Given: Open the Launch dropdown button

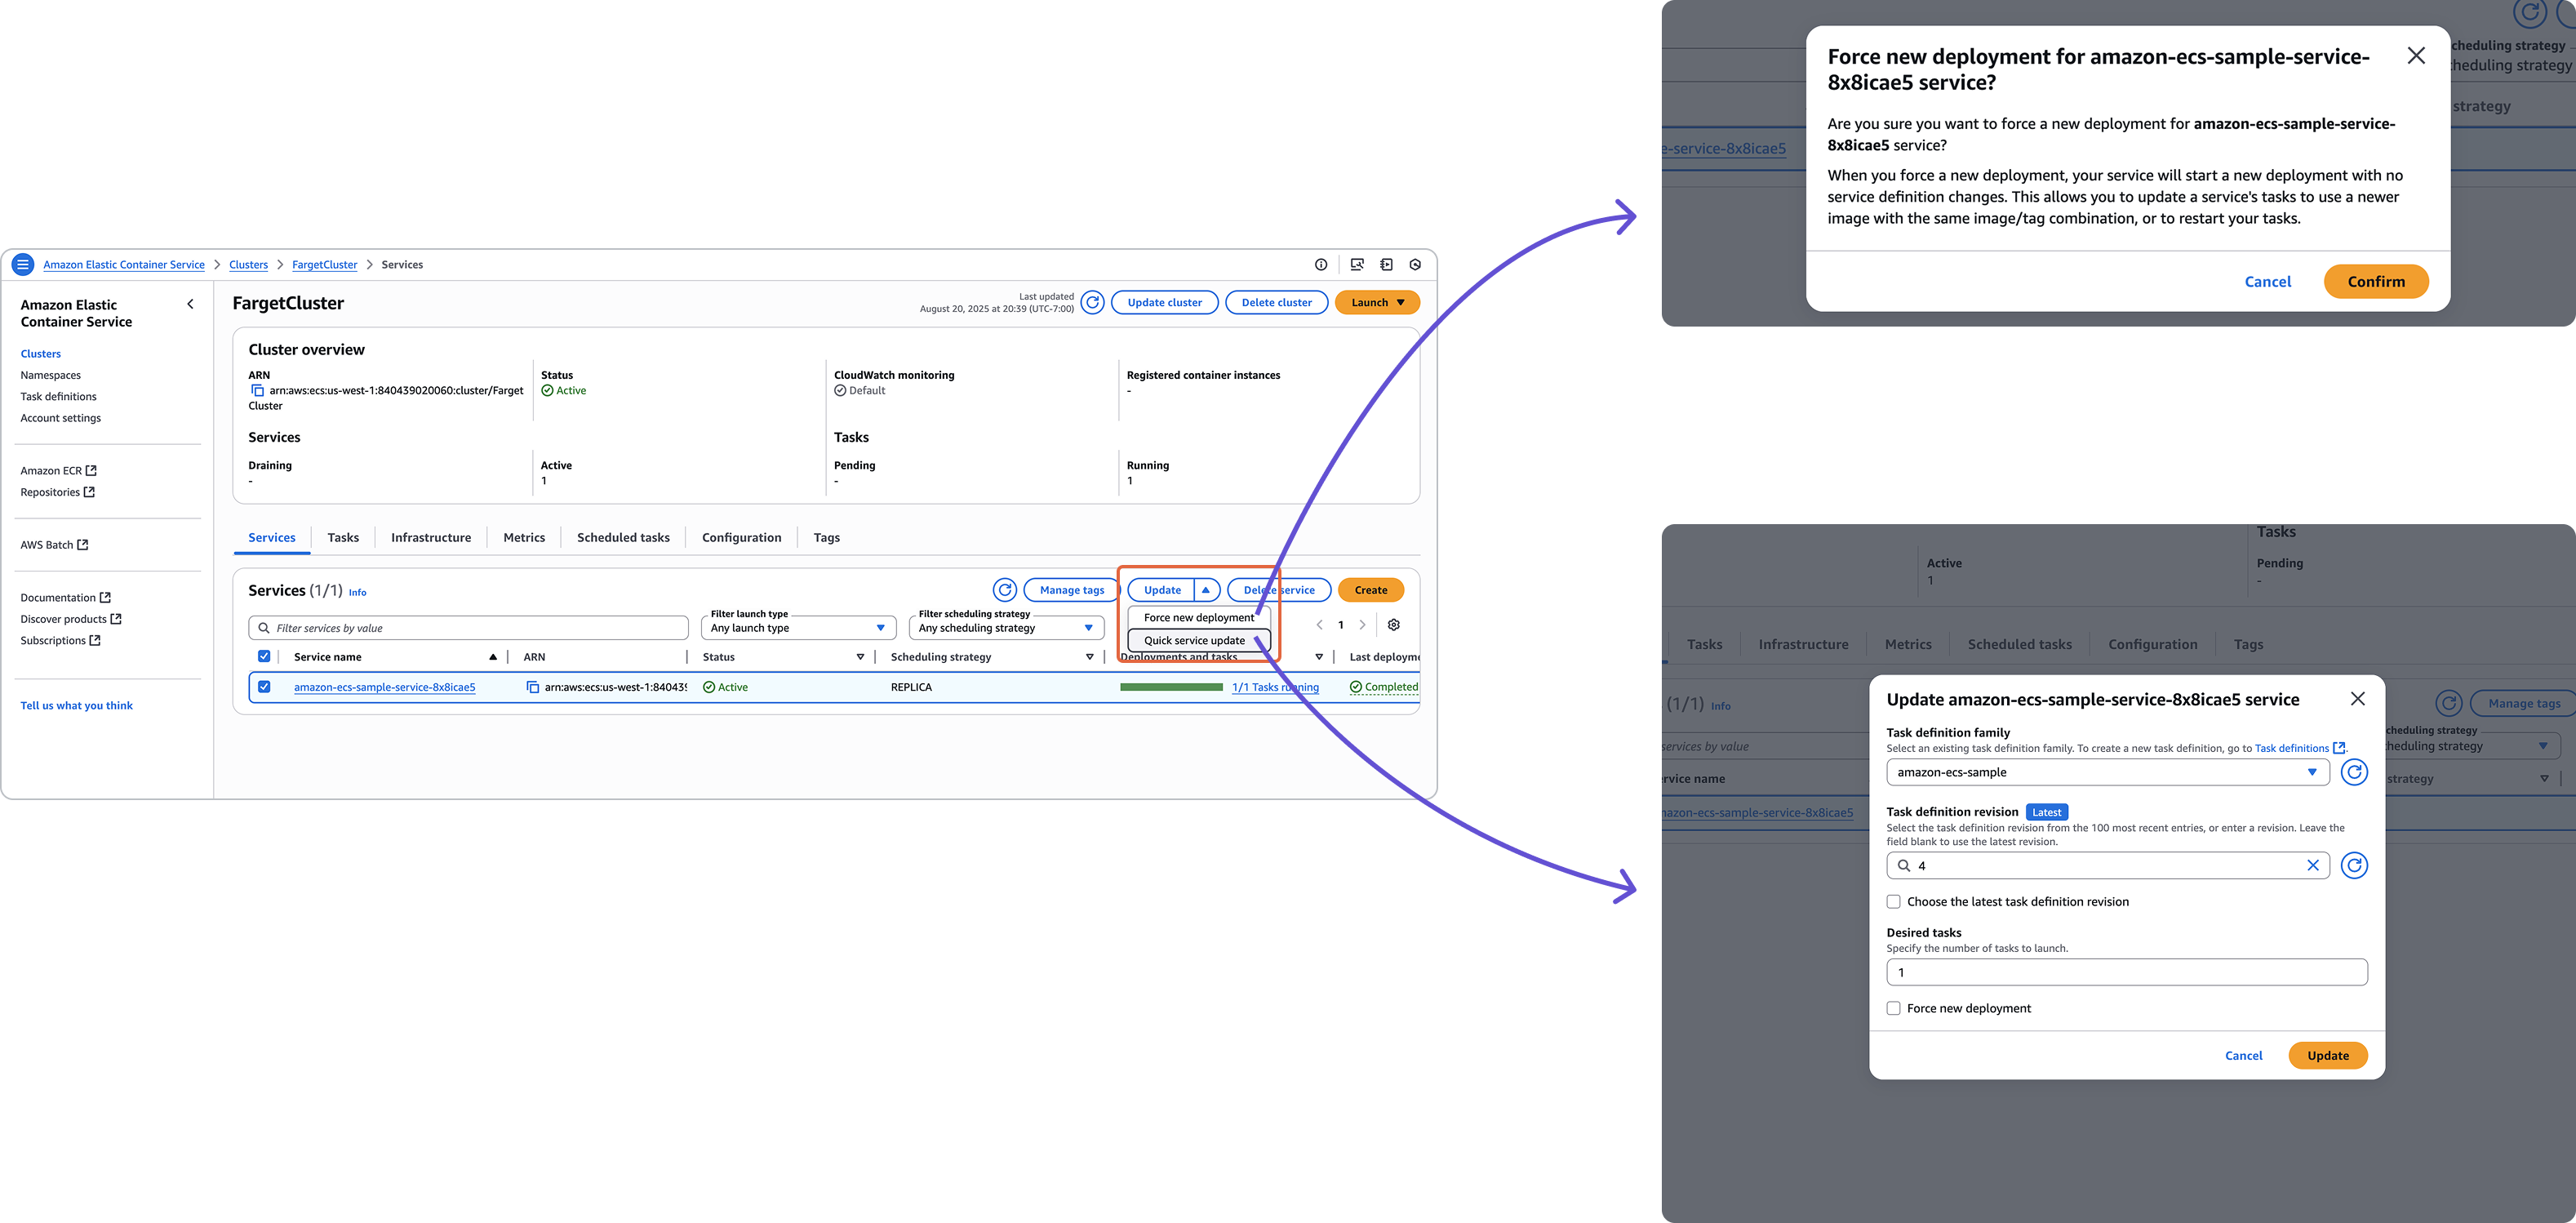Looking at the screenshot, I should (1377, 302).
